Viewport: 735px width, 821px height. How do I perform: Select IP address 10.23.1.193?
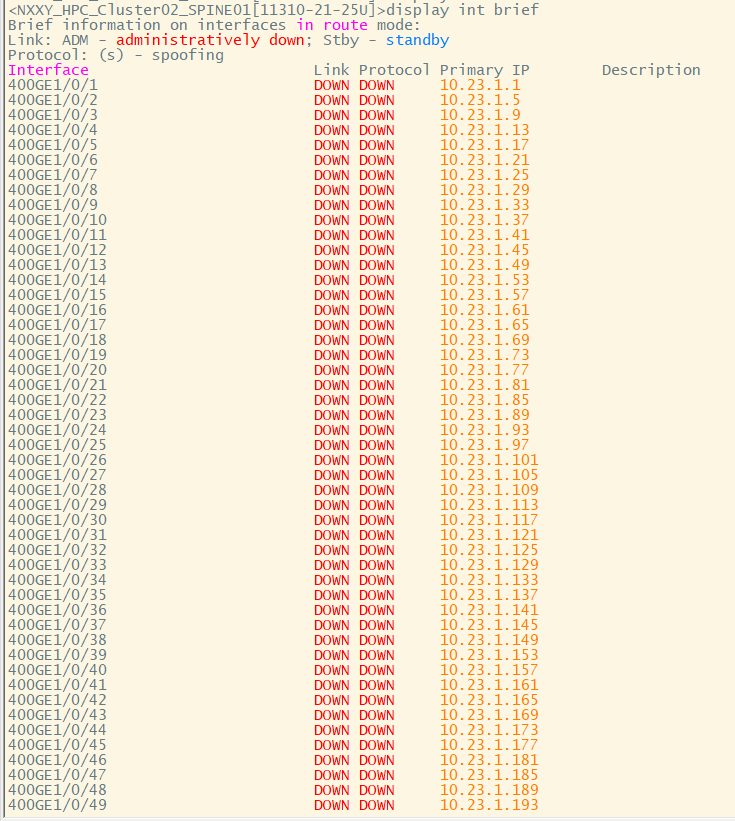coord(489,805)
